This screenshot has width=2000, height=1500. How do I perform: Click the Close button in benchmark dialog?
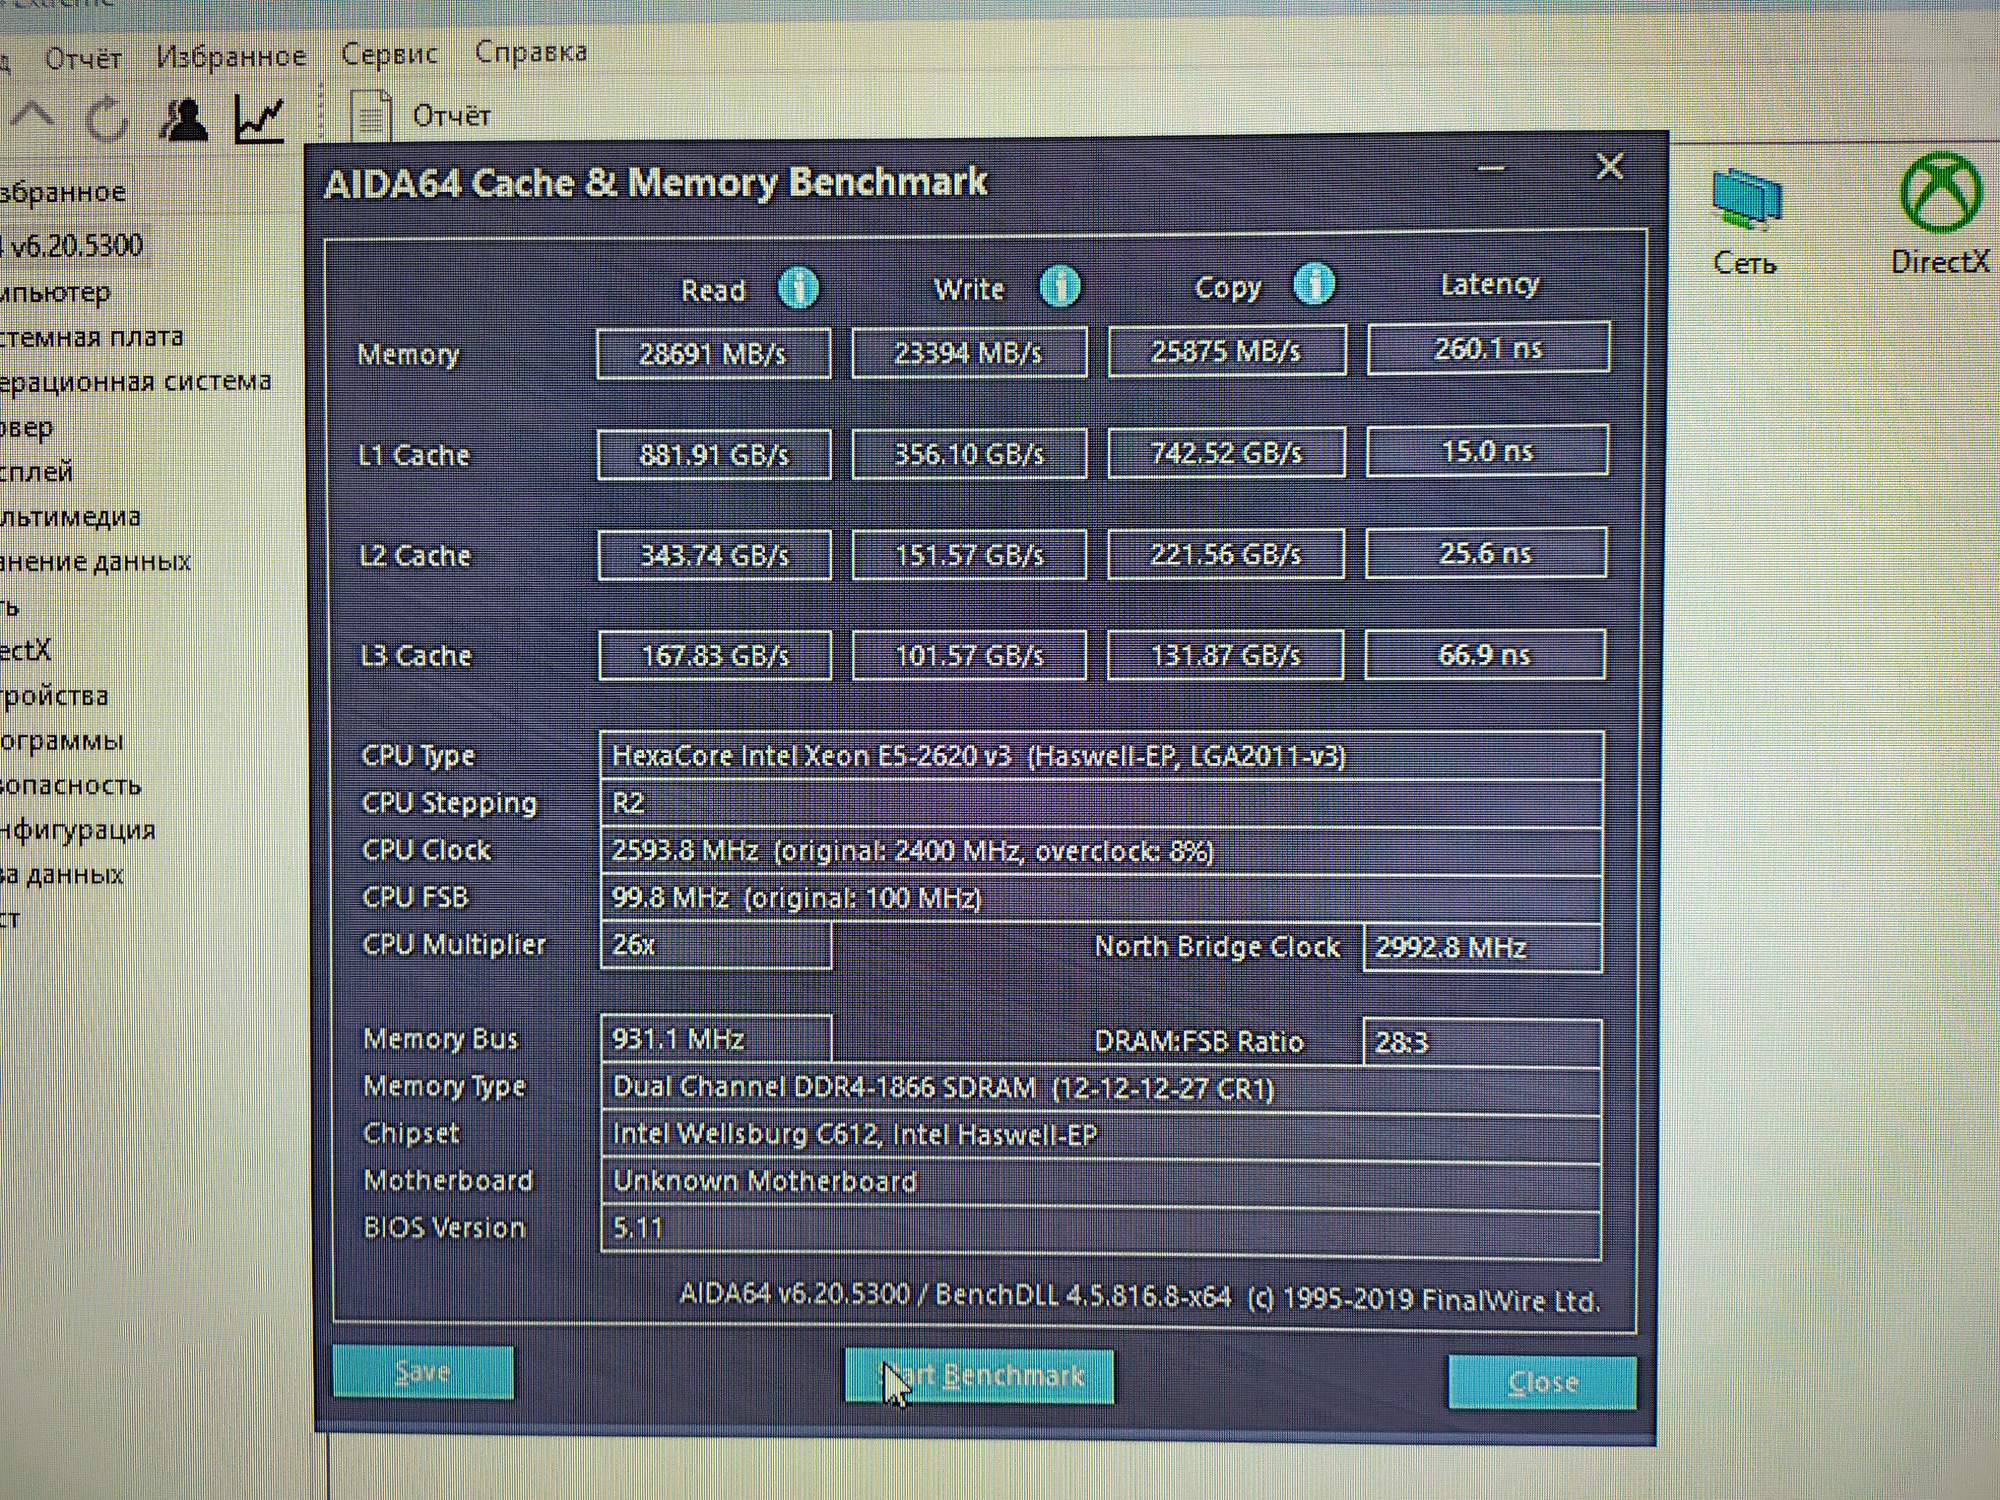[1542, 1382]
